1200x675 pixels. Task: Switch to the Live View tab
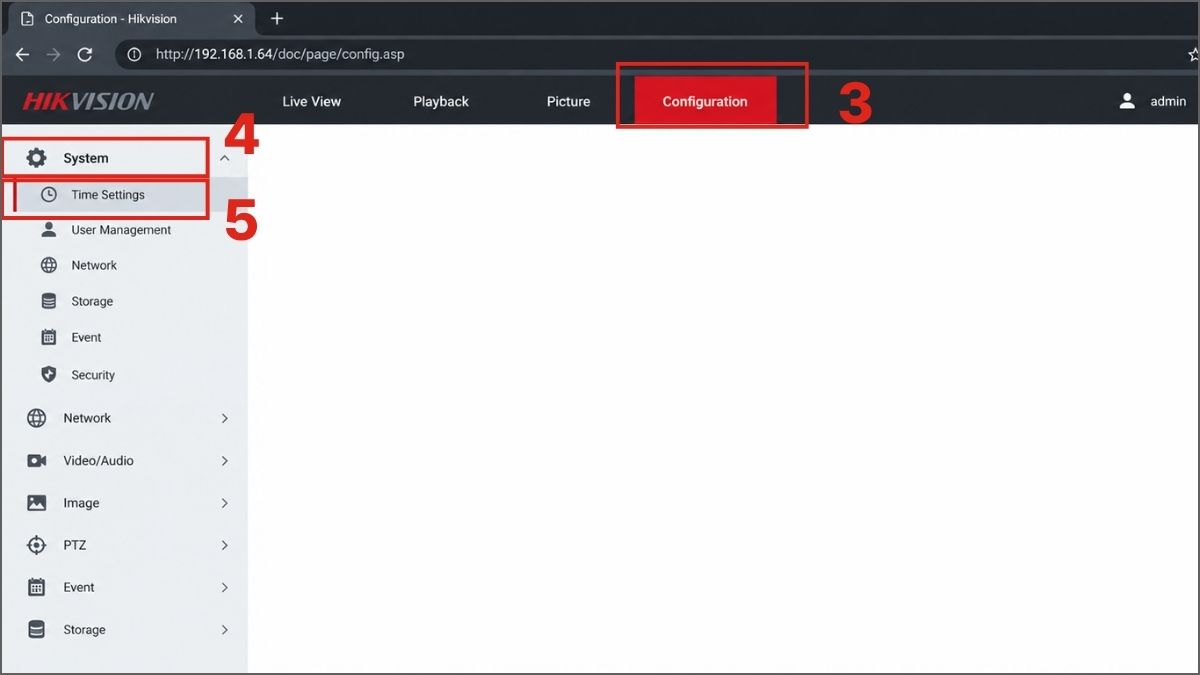tap(312, 101)
